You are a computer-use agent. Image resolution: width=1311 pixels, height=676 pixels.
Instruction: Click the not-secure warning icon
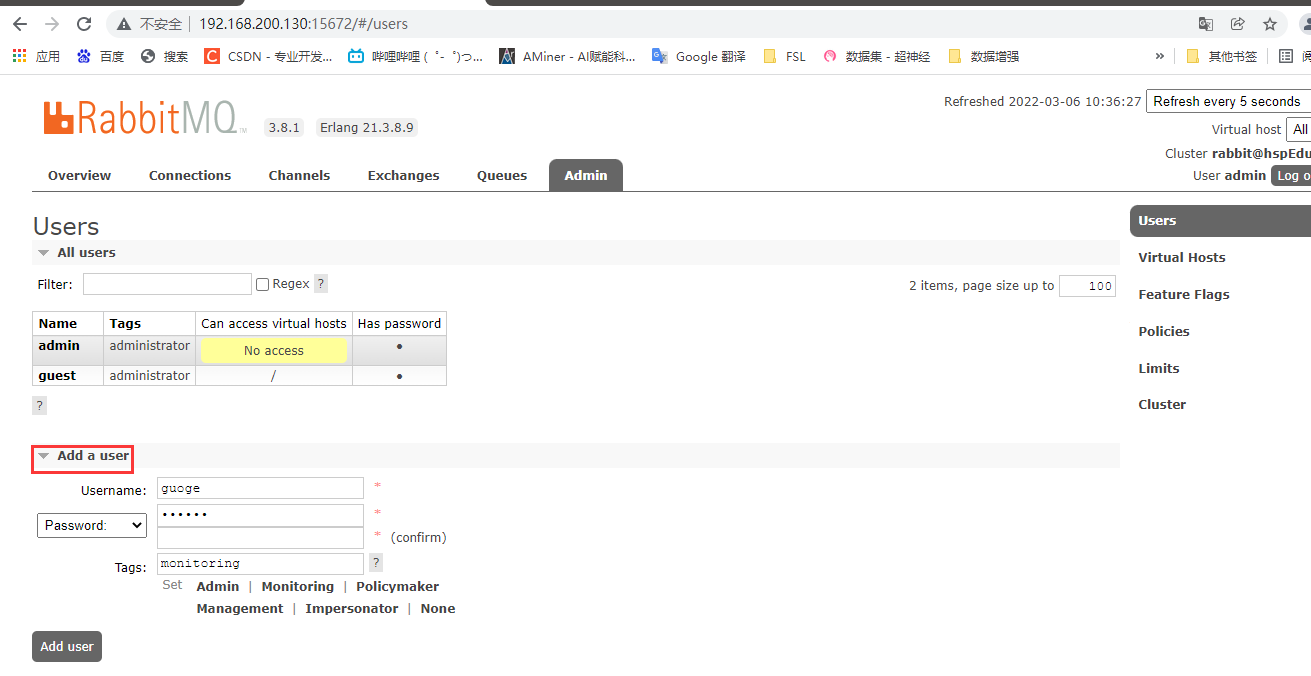(x=124, y=24)
